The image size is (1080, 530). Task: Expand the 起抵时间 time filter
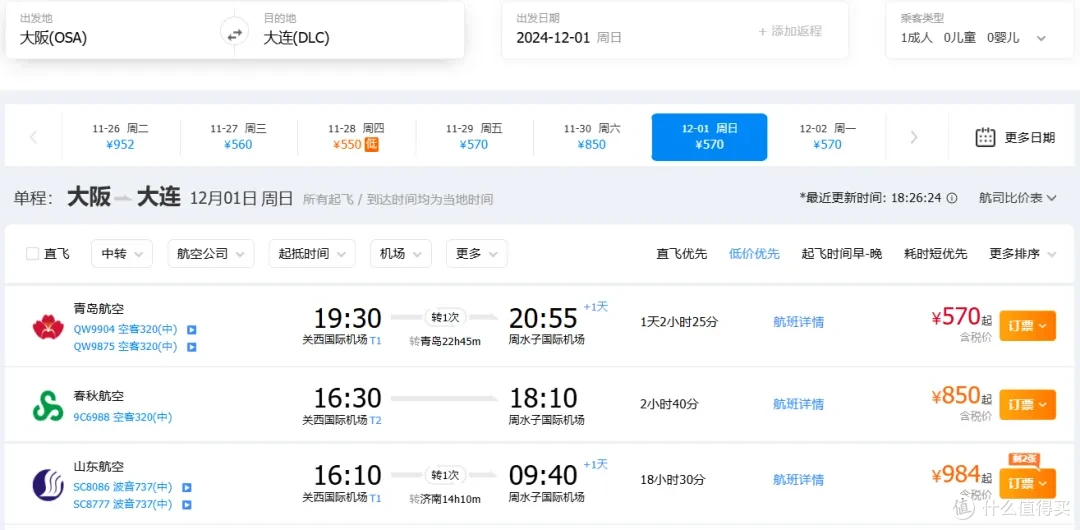click(312, 254)
